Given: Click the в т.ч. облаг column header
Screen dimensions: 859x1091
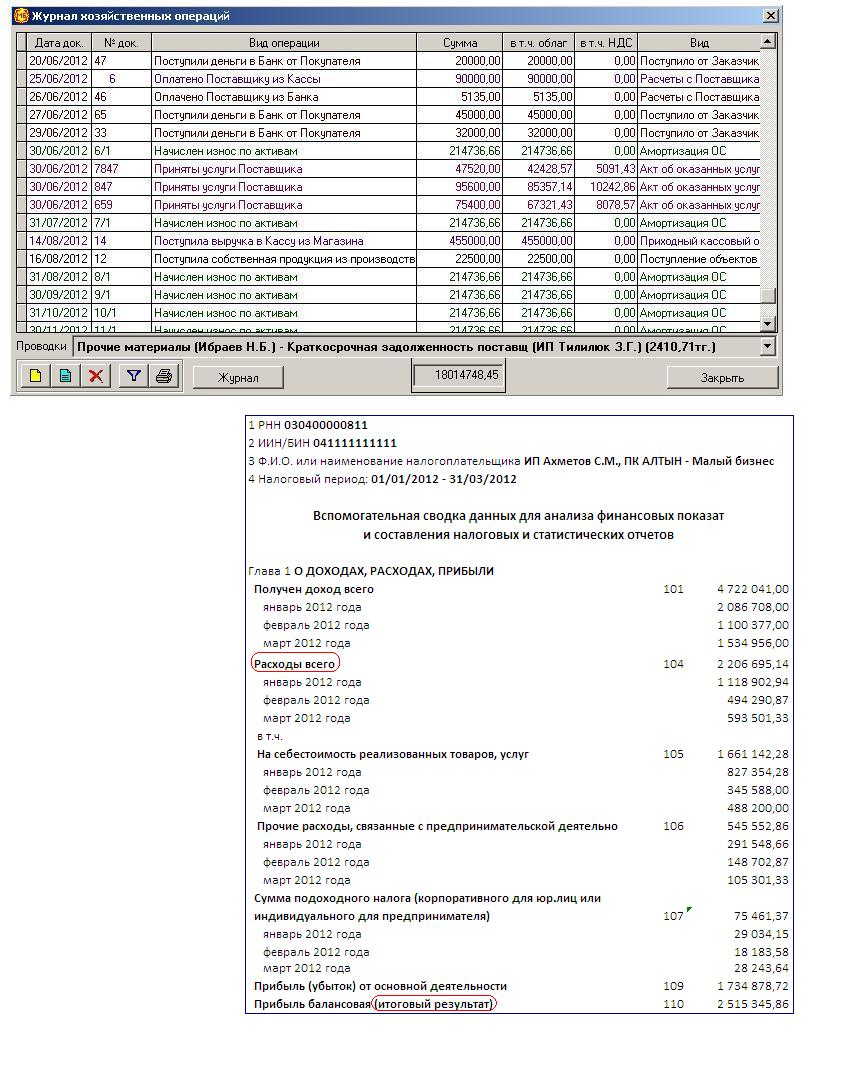Looking at the screenshot, I should (x=538, y=42).
